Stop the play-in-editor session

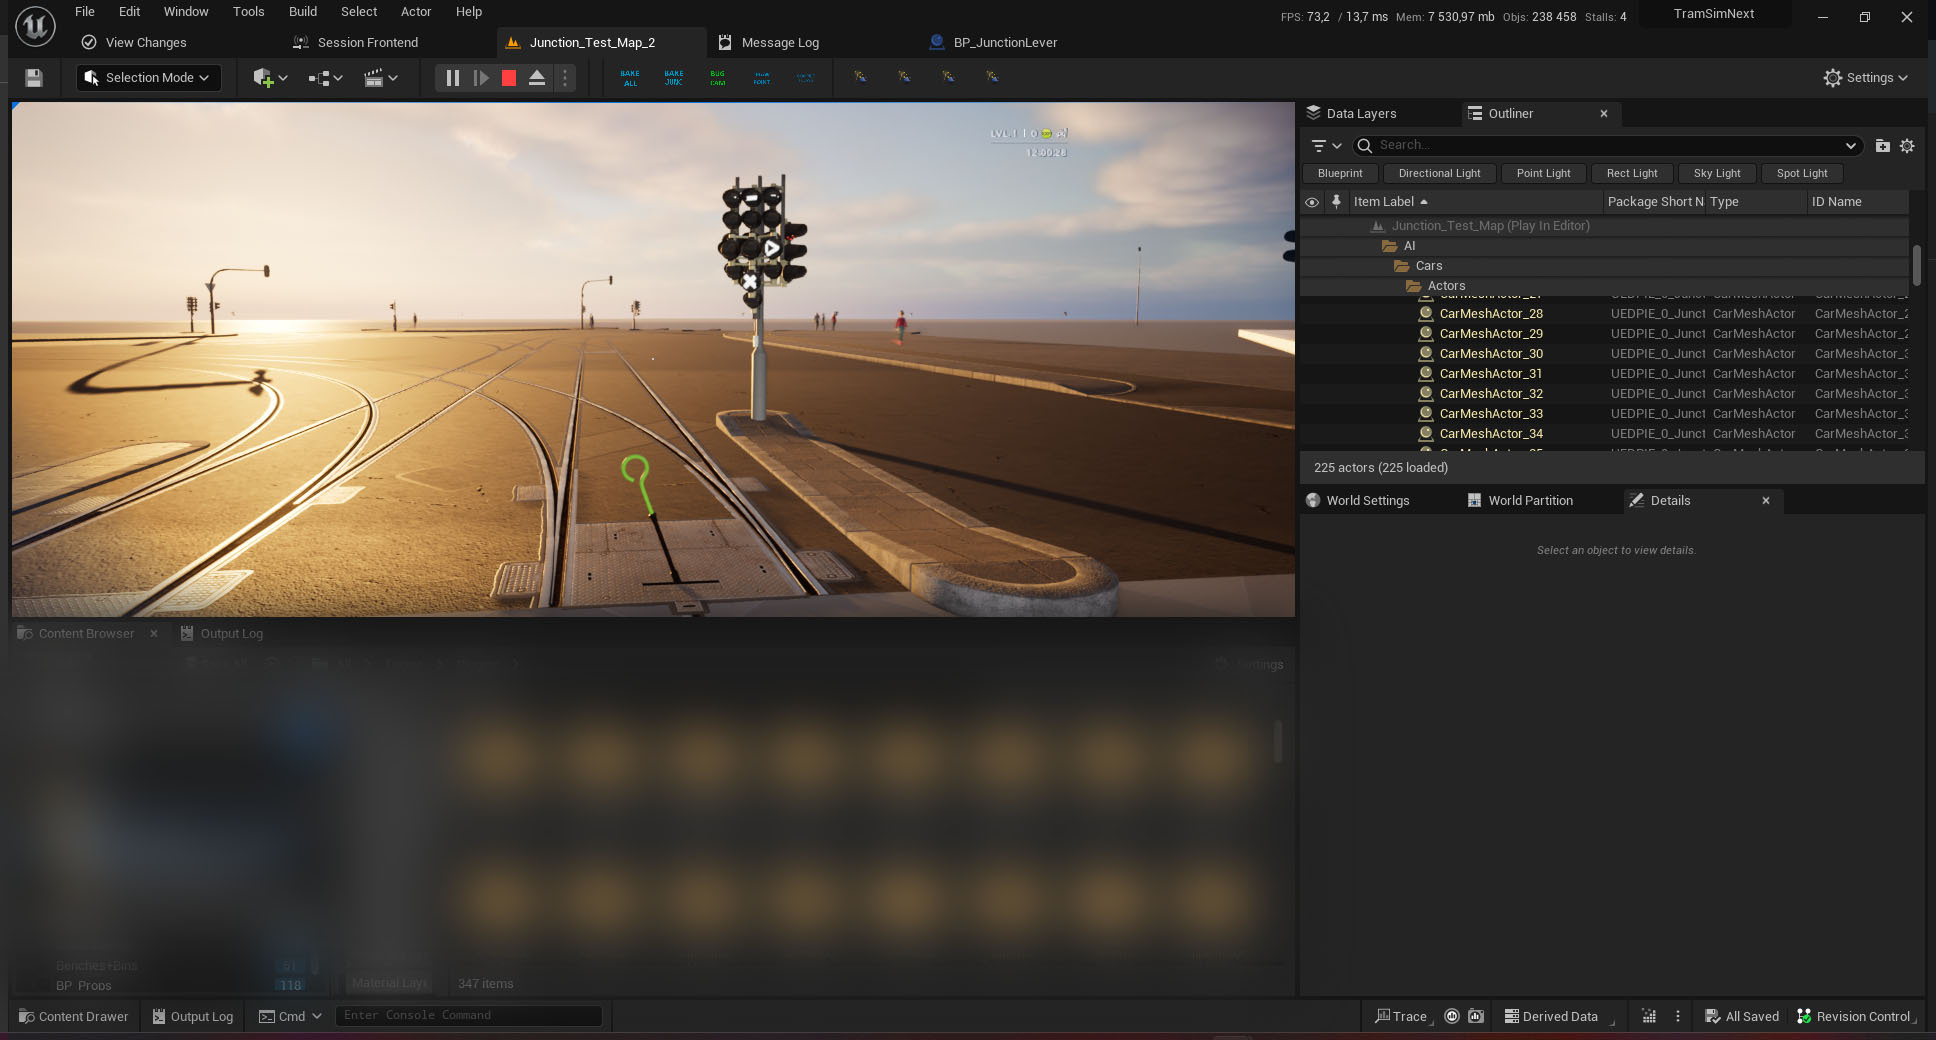(x=509, y=78)
